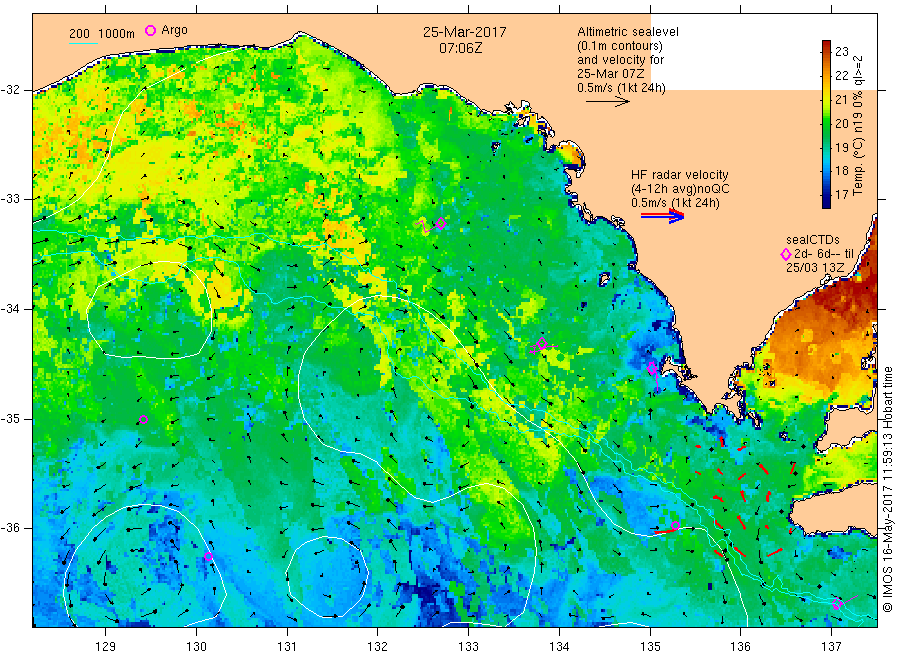900x660 pixels.
Task: Click the dark red top of temperature colour bar
Action: 826,46
